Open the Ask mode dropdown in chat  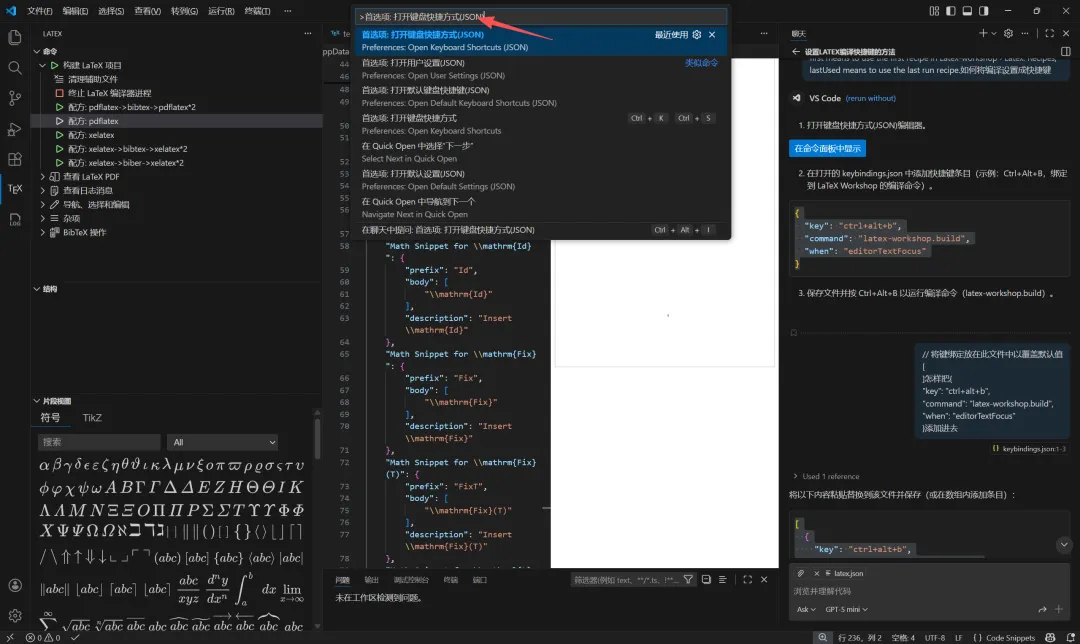point(806,610)
